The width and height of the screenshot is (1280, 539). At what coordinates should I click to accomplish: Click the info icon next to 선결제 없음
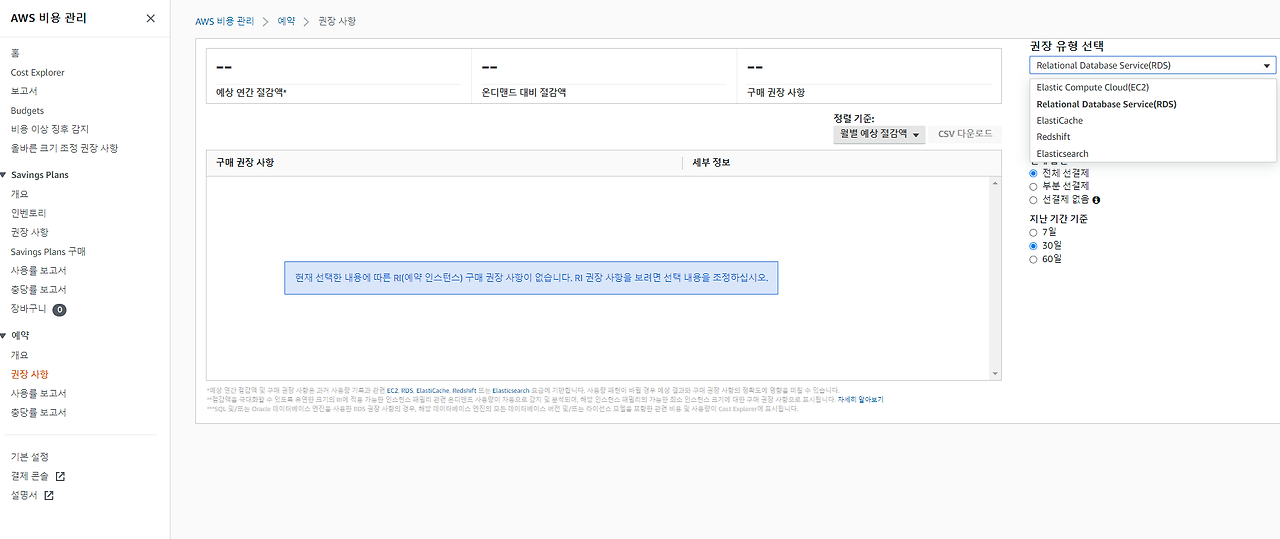pyautogui.click(x=1097, y=200)
